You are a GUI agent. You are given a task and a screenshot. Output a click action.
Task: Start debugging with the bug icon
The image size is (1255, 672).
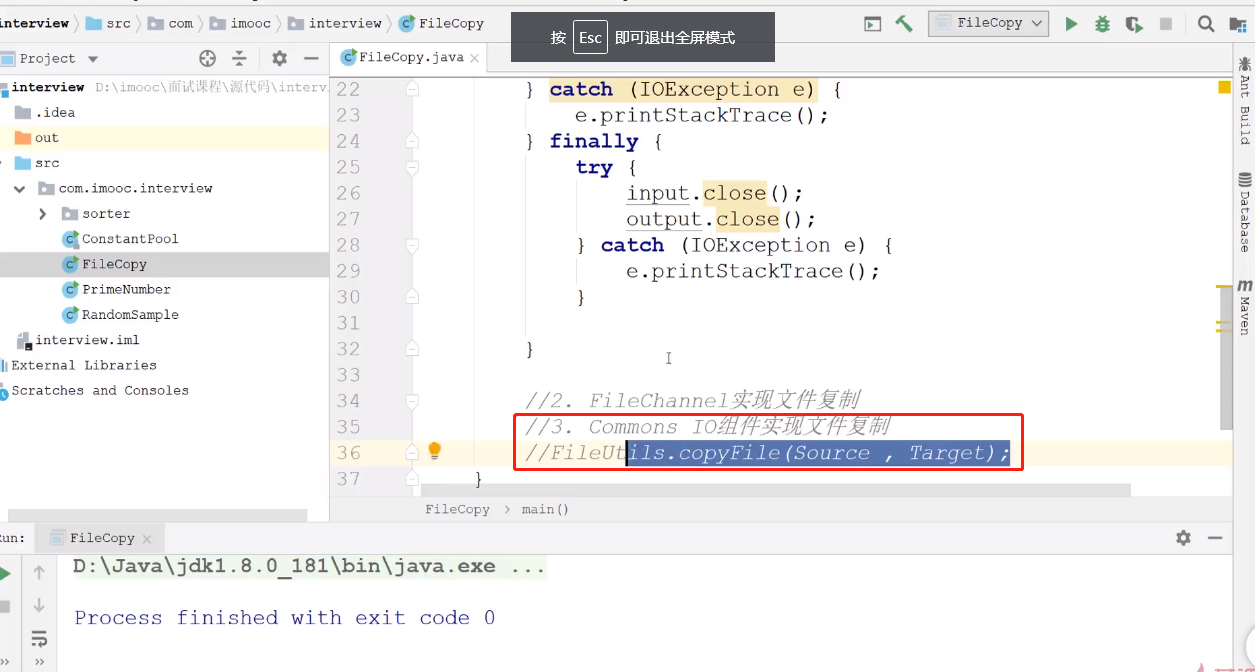click(x=1102, y=24)
